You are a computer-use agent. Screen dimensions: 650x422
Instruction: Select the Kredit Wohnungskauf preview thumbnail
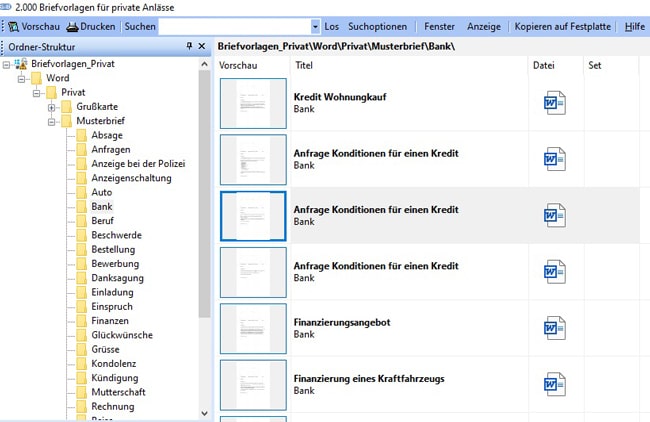click(252, 103)
